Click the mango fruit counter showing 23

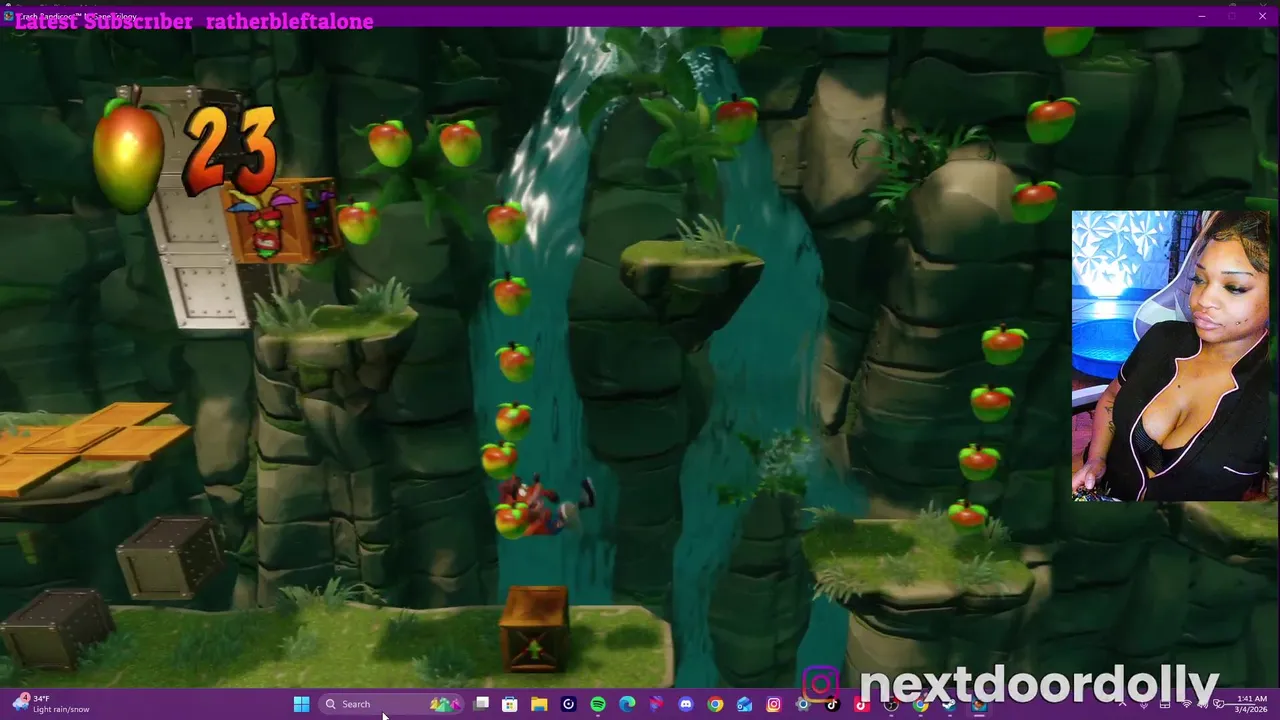click(185, 148)
